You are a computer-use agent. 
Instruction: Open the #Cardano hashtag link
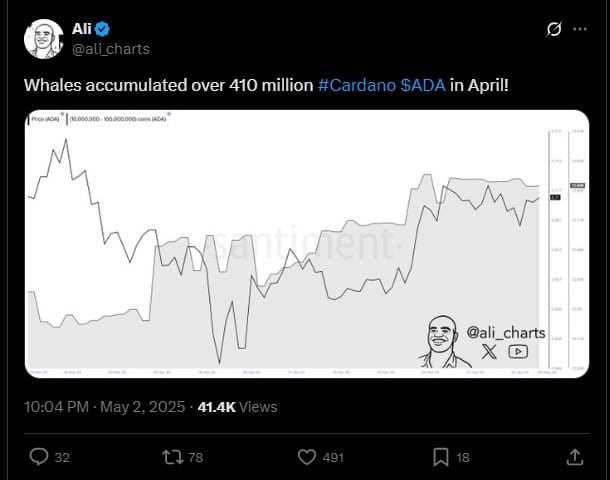point(356,87)
